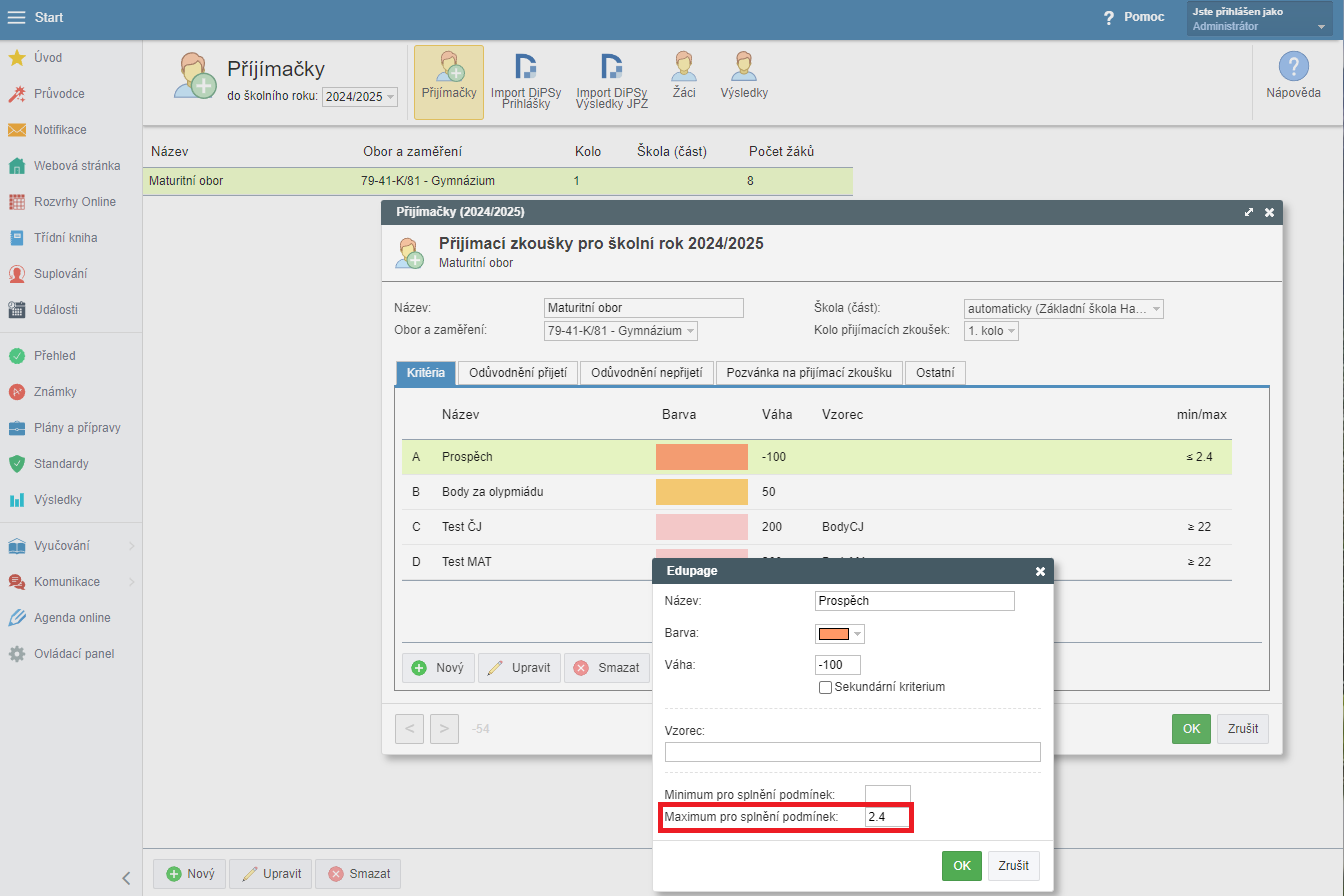Maximize the Přijímačky dialog with expand icon

[x=1249, y=212]
